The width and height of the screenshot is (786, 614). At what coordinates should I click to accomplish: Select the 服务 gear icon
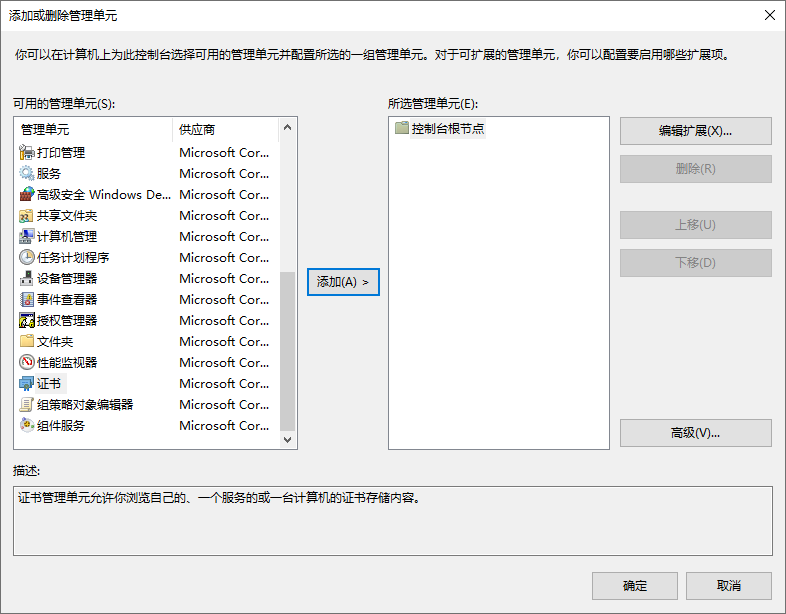tap(27, 174)
